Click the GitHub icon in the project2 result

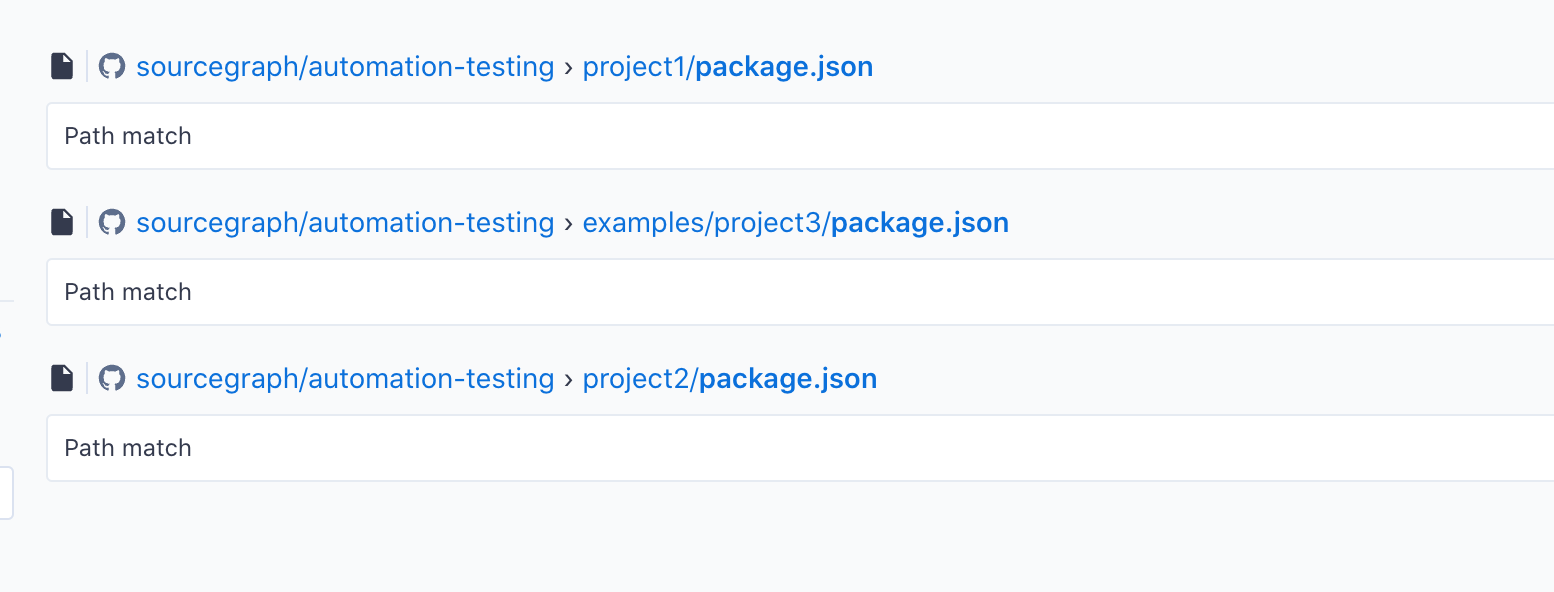[x=112, y=379]
